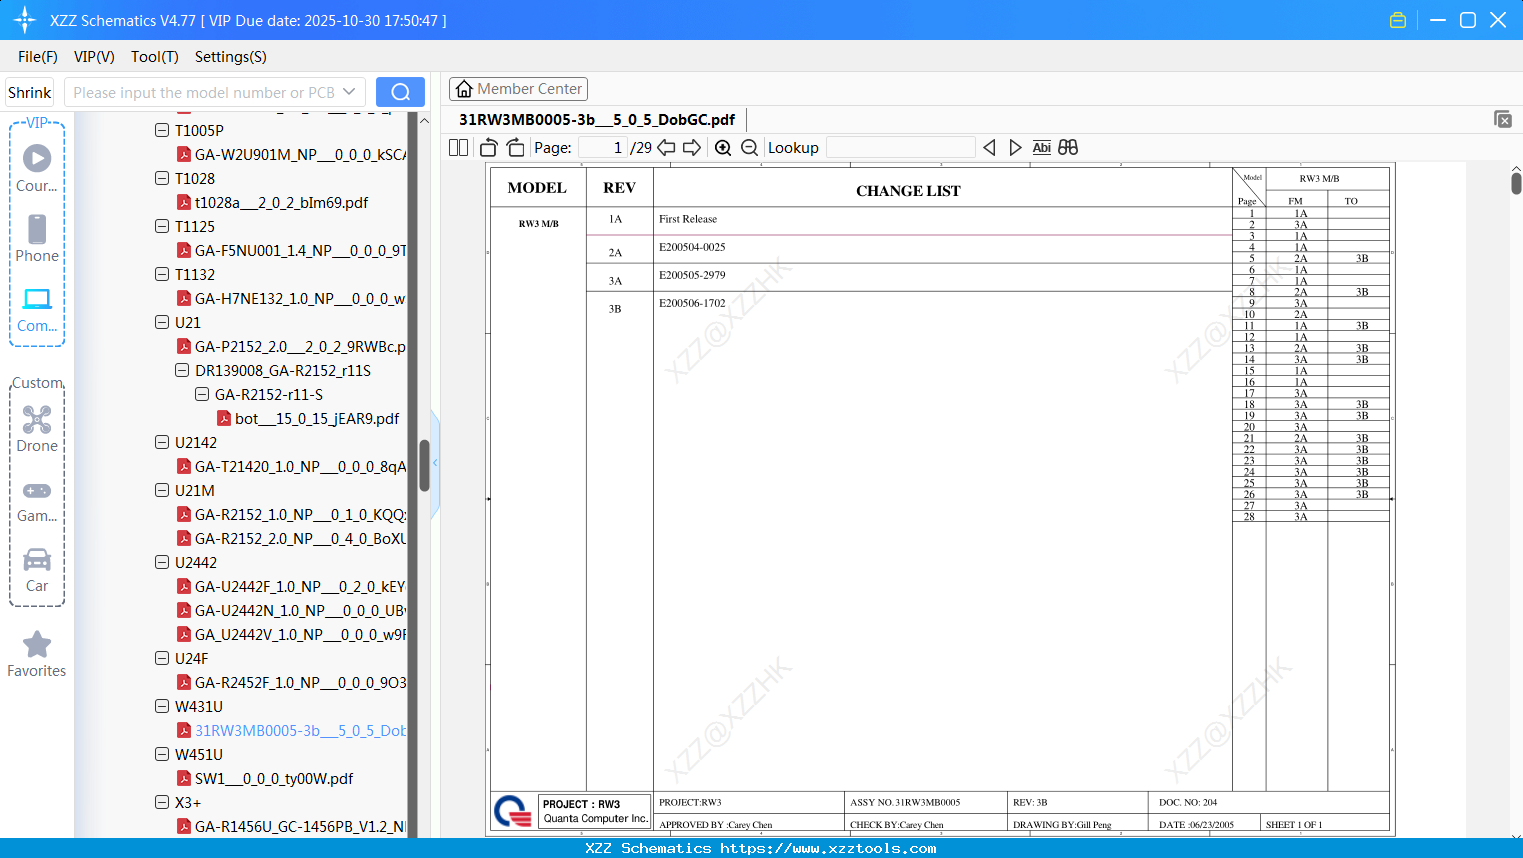The height and width of the screenshot is (858, 1523).
Task: Rotate the page clockwise
Action: [516, 148]
